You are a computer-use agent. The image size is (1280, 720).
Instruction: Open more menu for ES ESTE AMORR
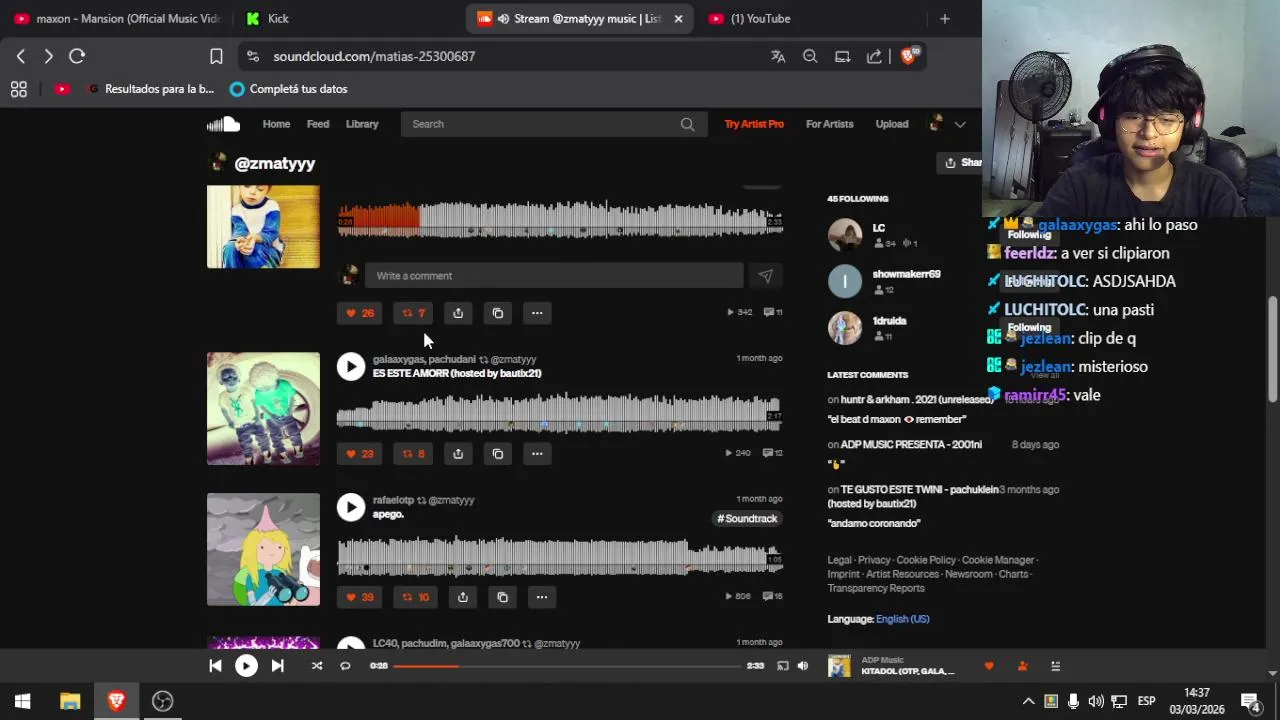pos(537,454)
